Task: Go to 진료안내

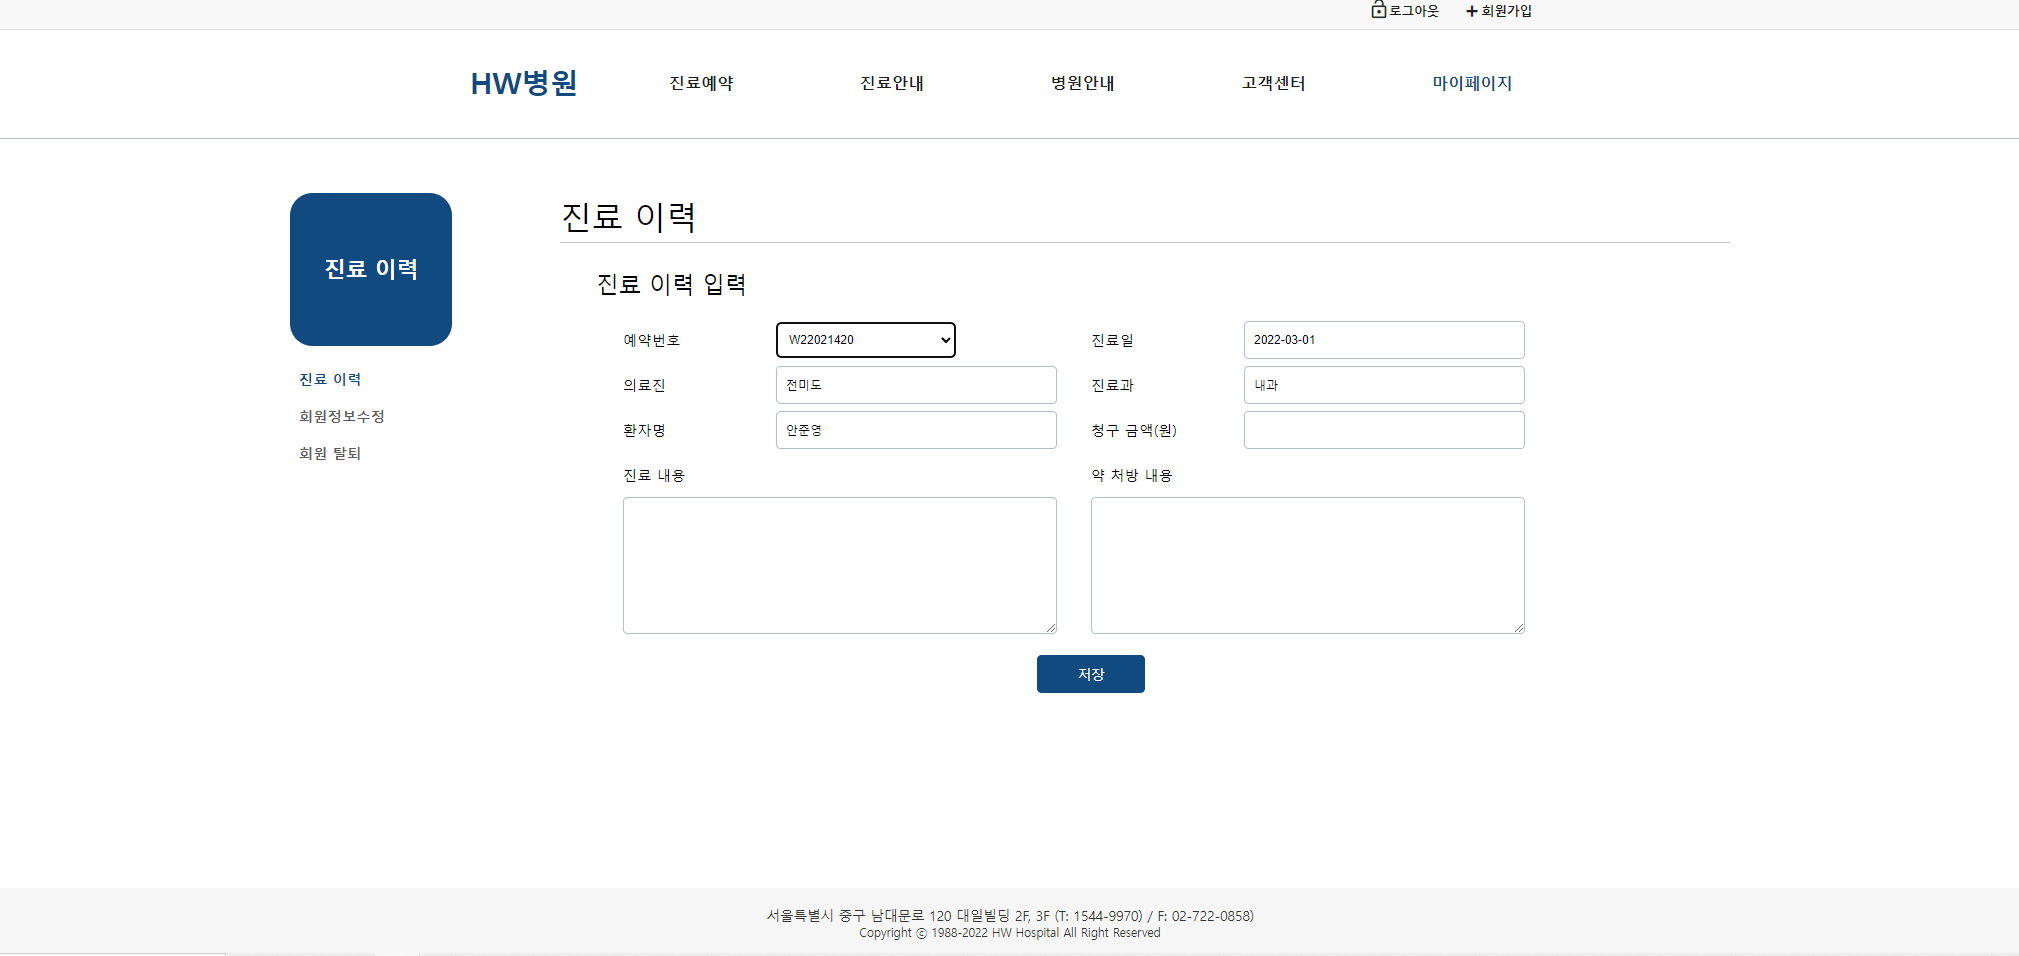Action: tap(890, 83)
